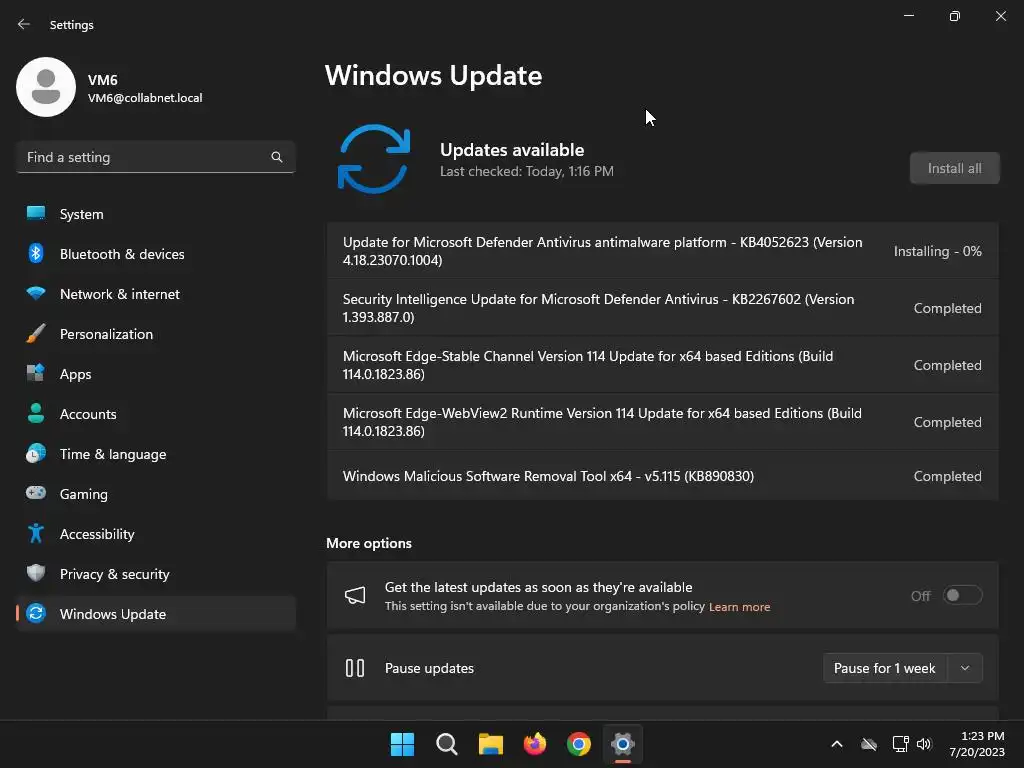Launch Google Chrome from the taskbar
Viewport: 1024px width, 768px height.
pos(579,744)
